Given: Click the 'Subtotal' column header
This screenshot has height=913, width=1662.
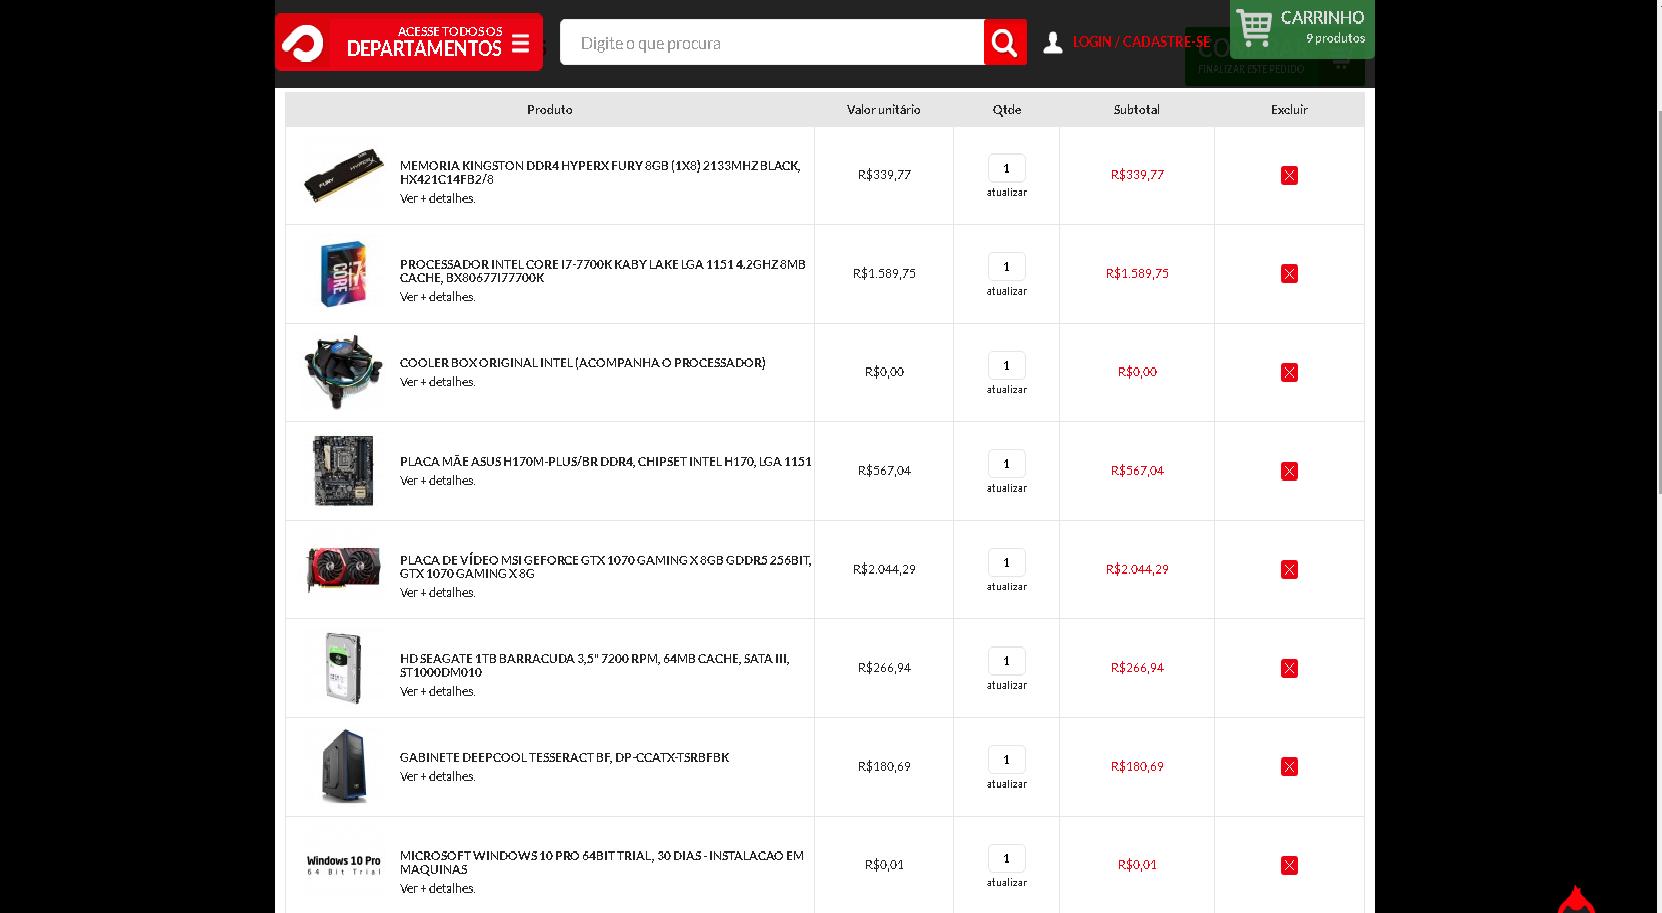Looking at the screenshot, I should click(1137, 110).
